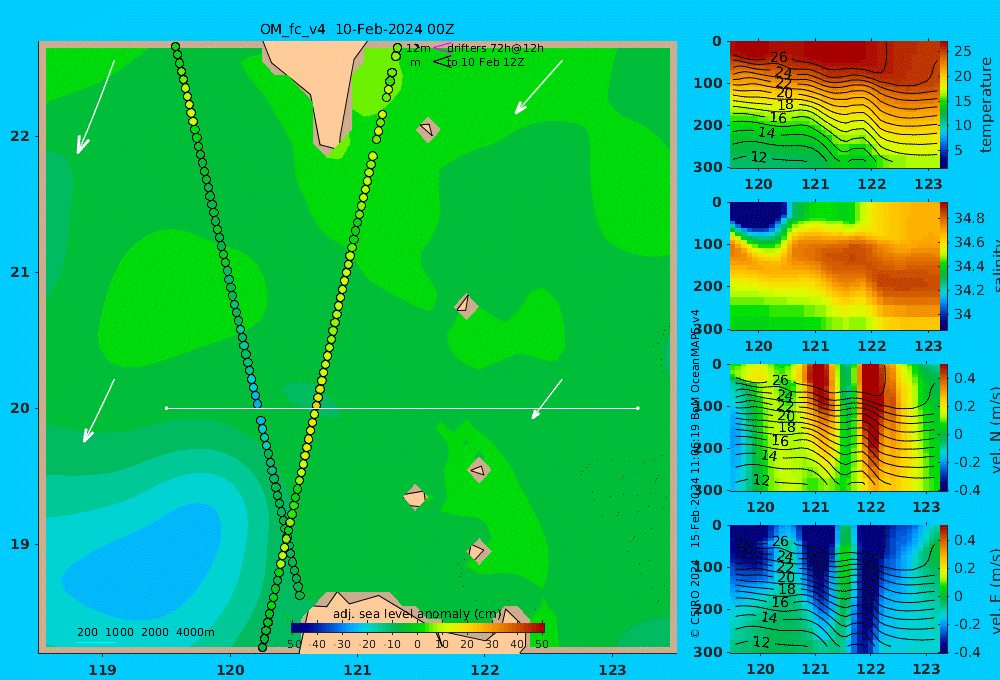Click longitude label 120 under main map
This screenshot has height=680, width=1000.
pyautogui.click(x=230, y=670)
